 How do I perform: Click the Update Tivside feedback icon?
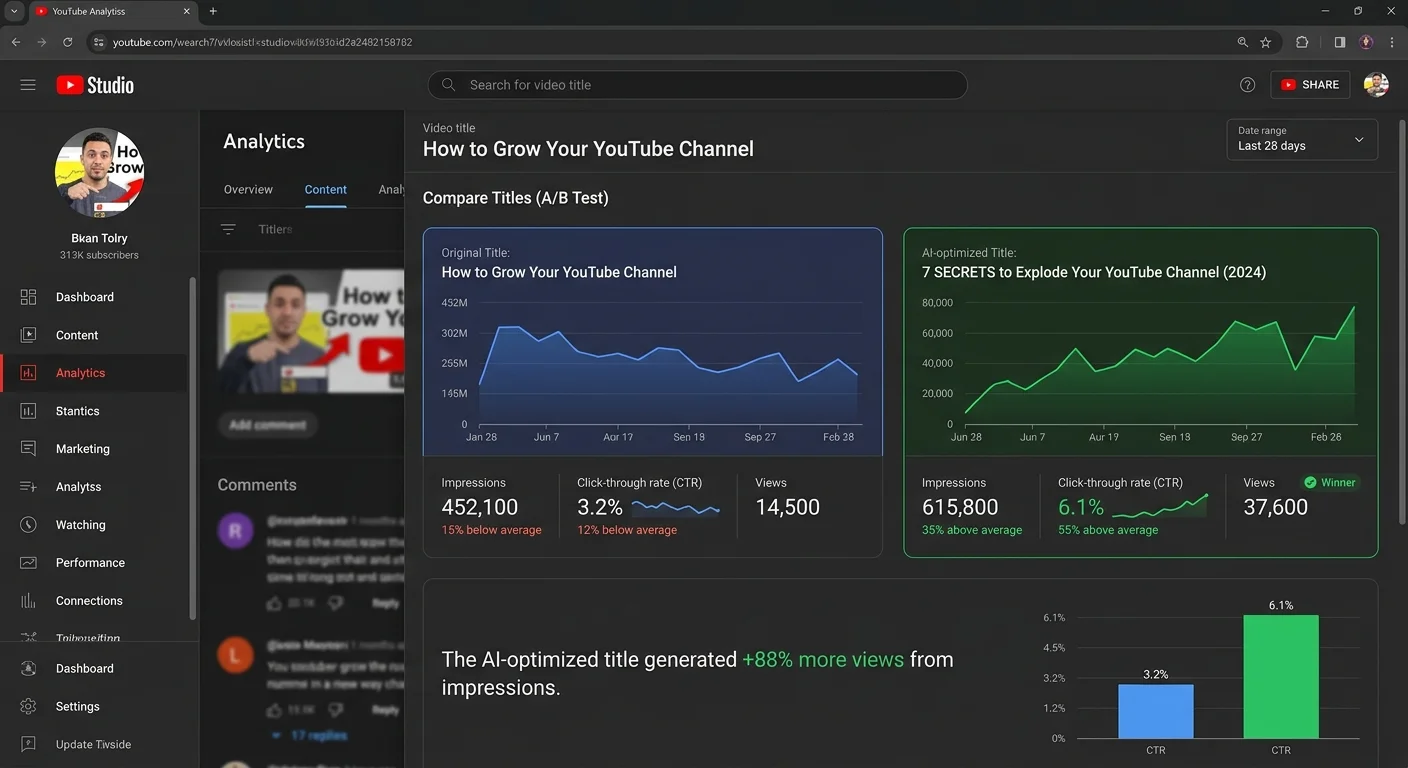coord(28,745)
